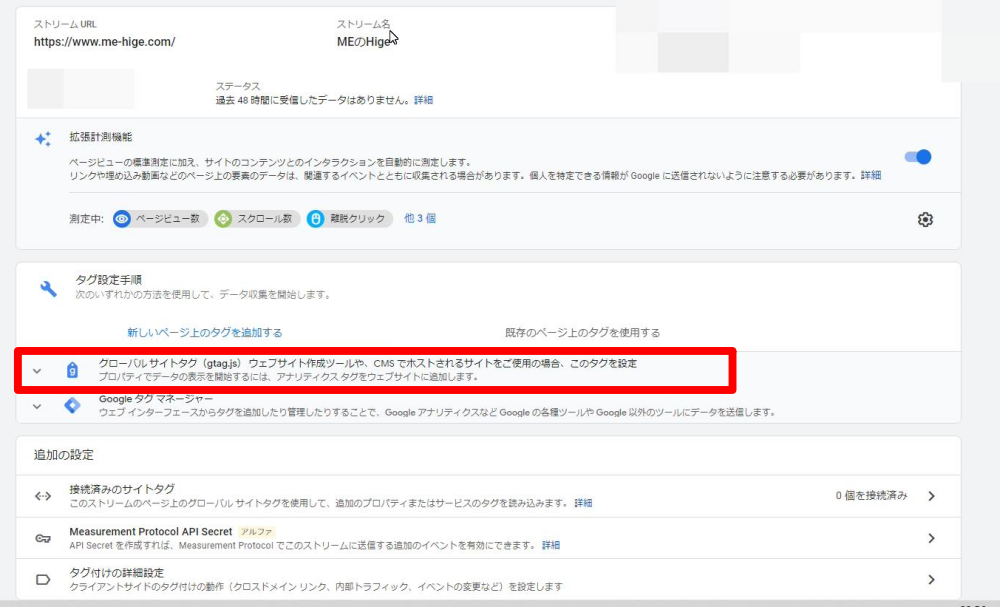Switch to 既存のページ上のタグを使用する tab
The image size is (1000, 607).
[x=582, y=332]
